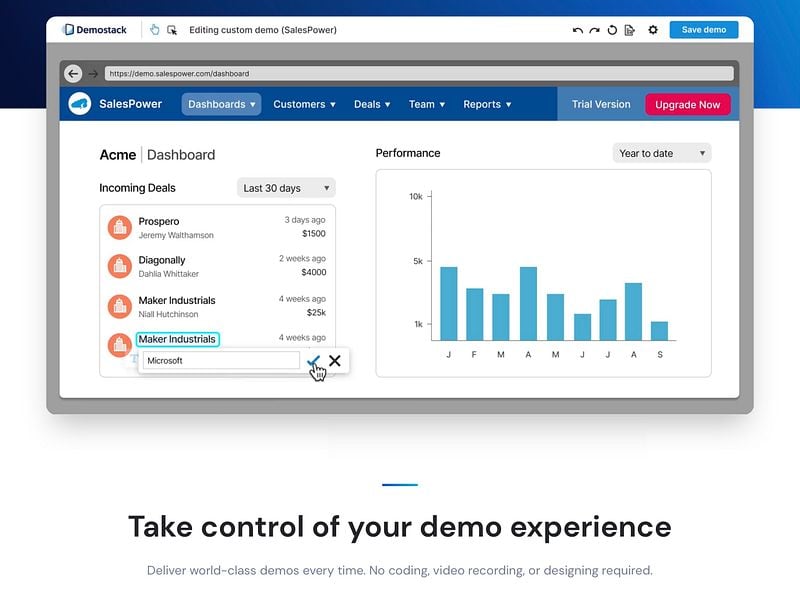Open the Year to date dropdown
The image size is (800, 600).
click(x=662, y=153)
